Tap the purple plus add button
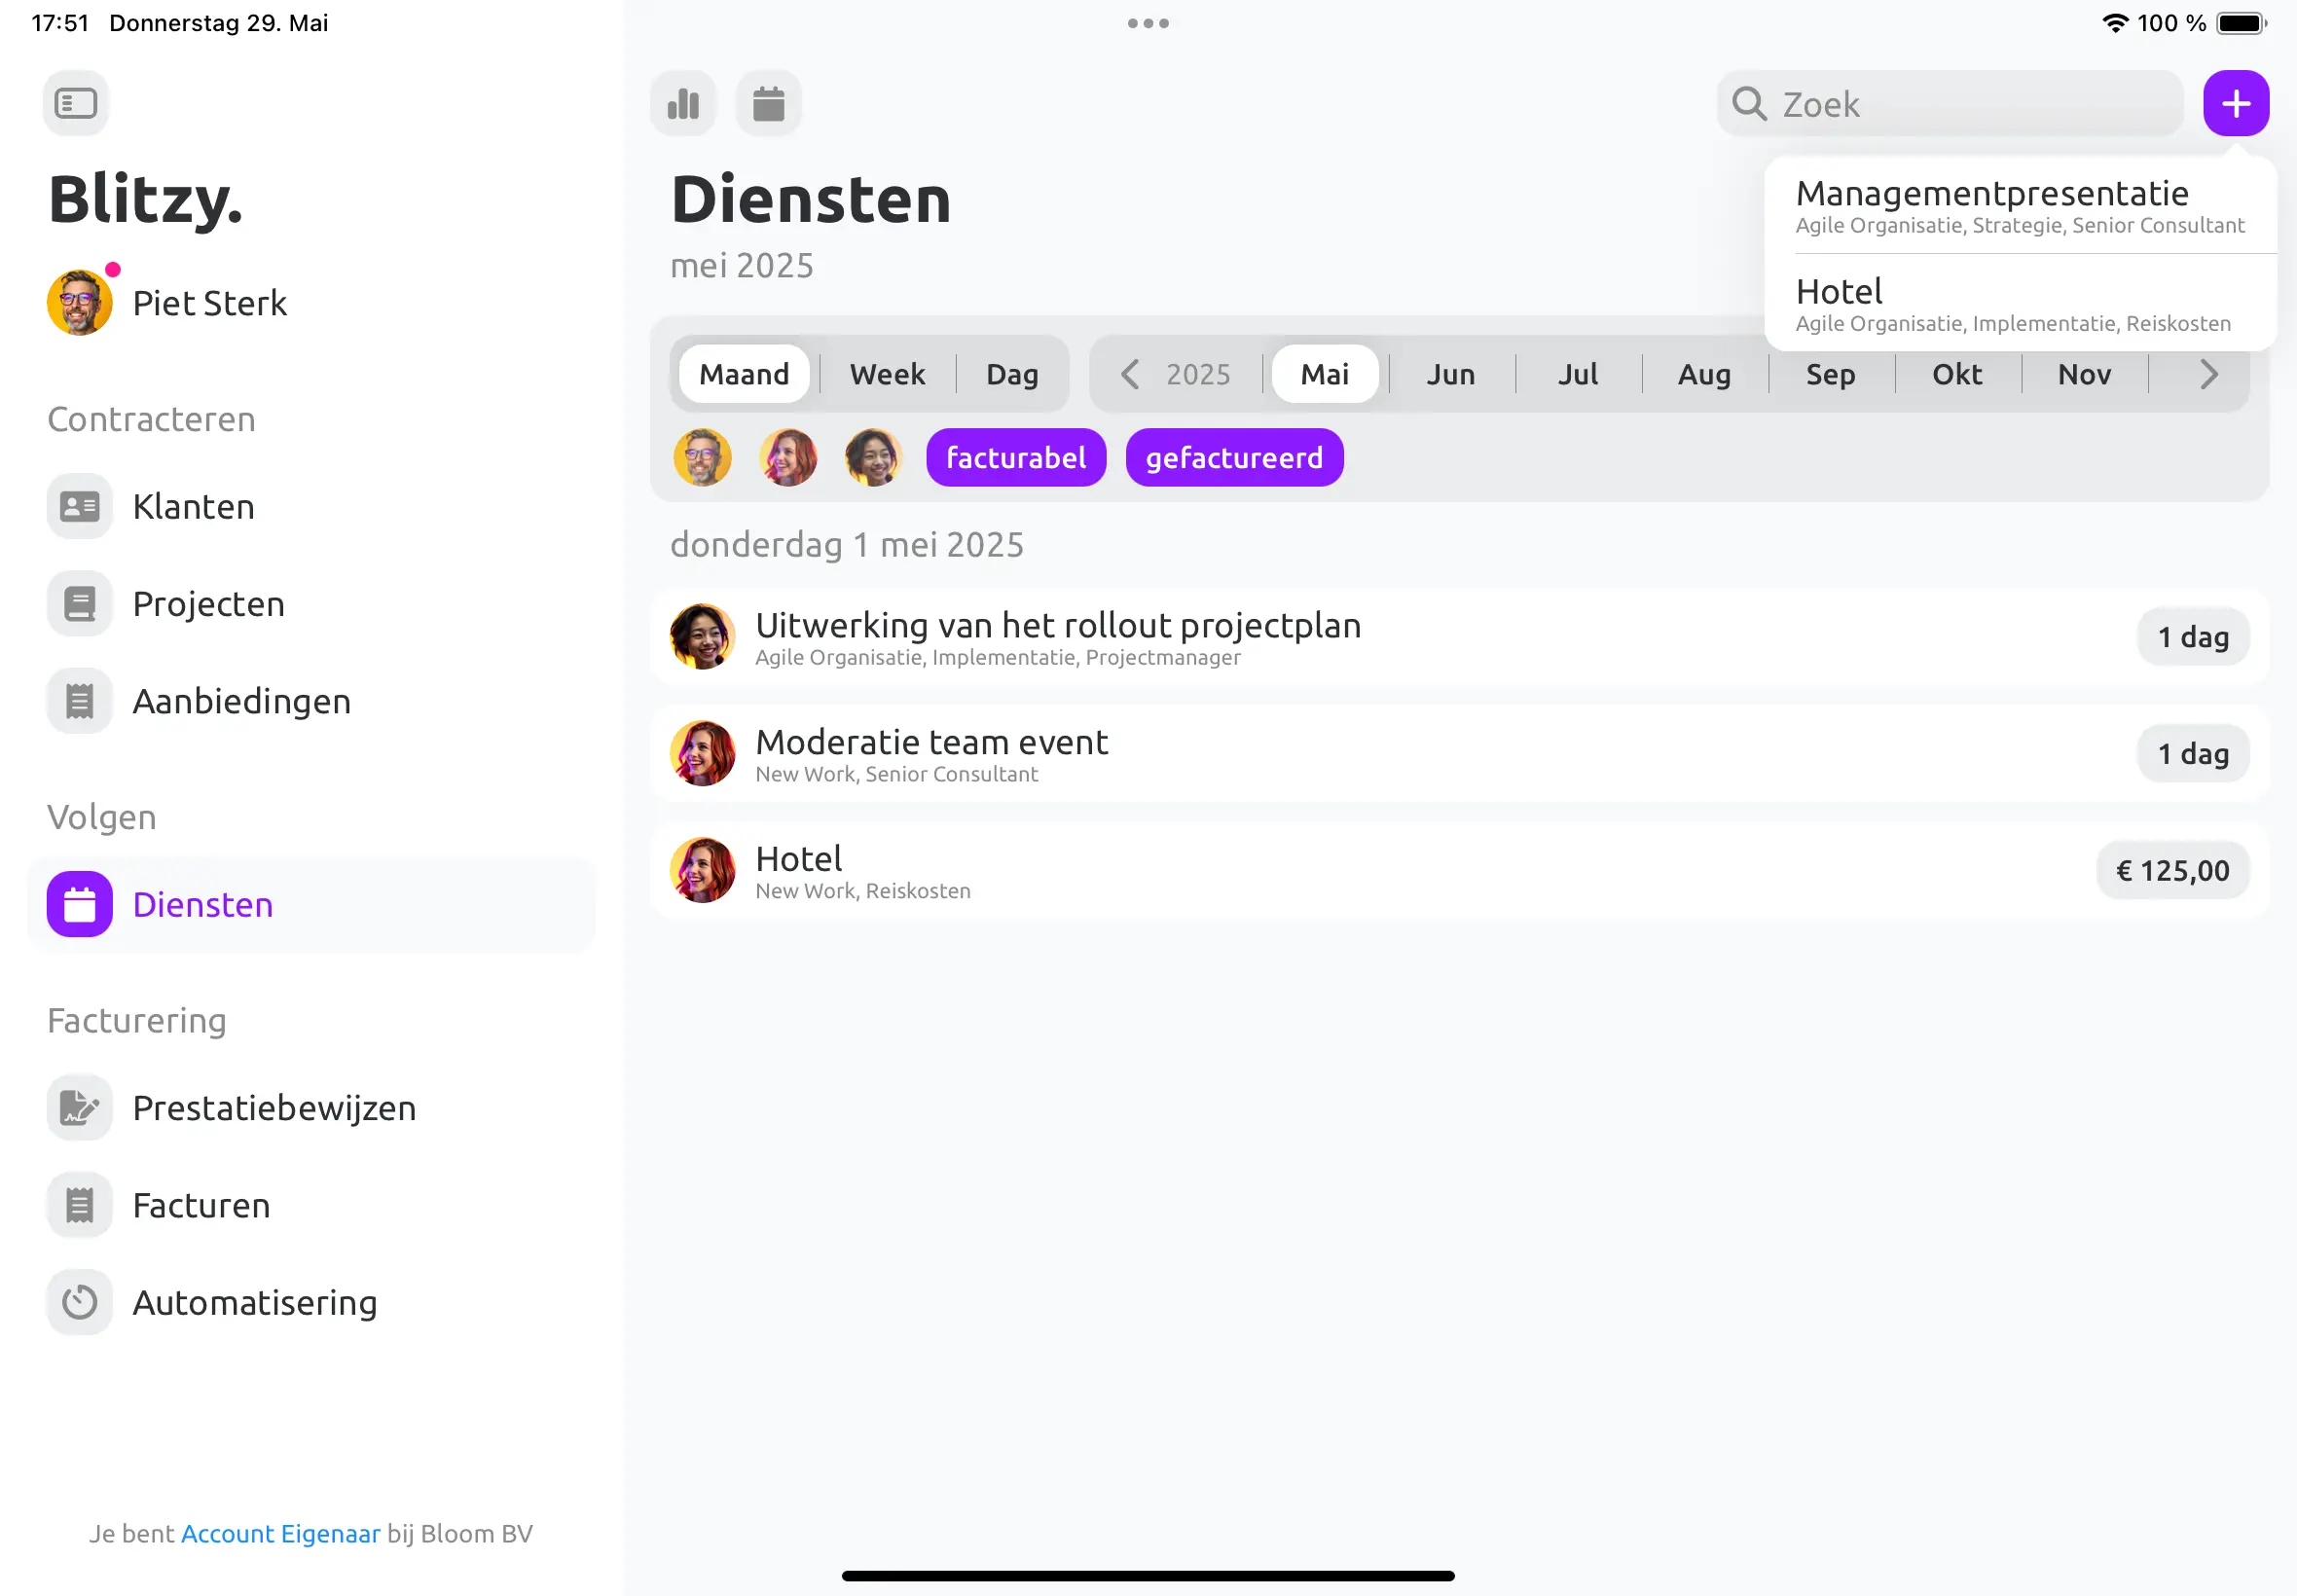The height and width of the screenshot is (1596, 2297). pos(2236,103)
